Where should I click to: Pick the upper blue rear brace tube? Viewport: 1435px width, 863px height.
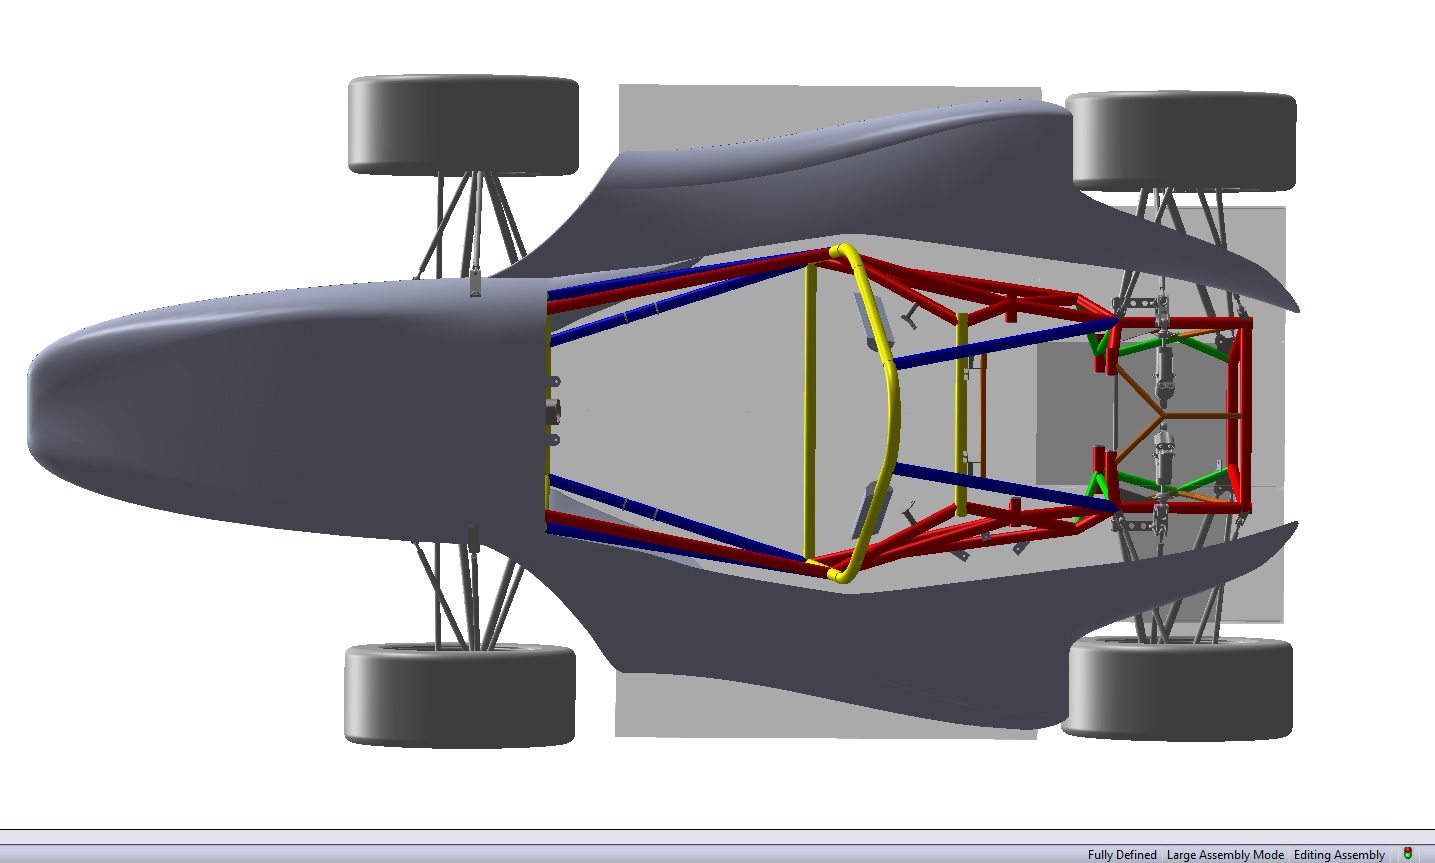pyautogui.click(x=1000, y=343)
